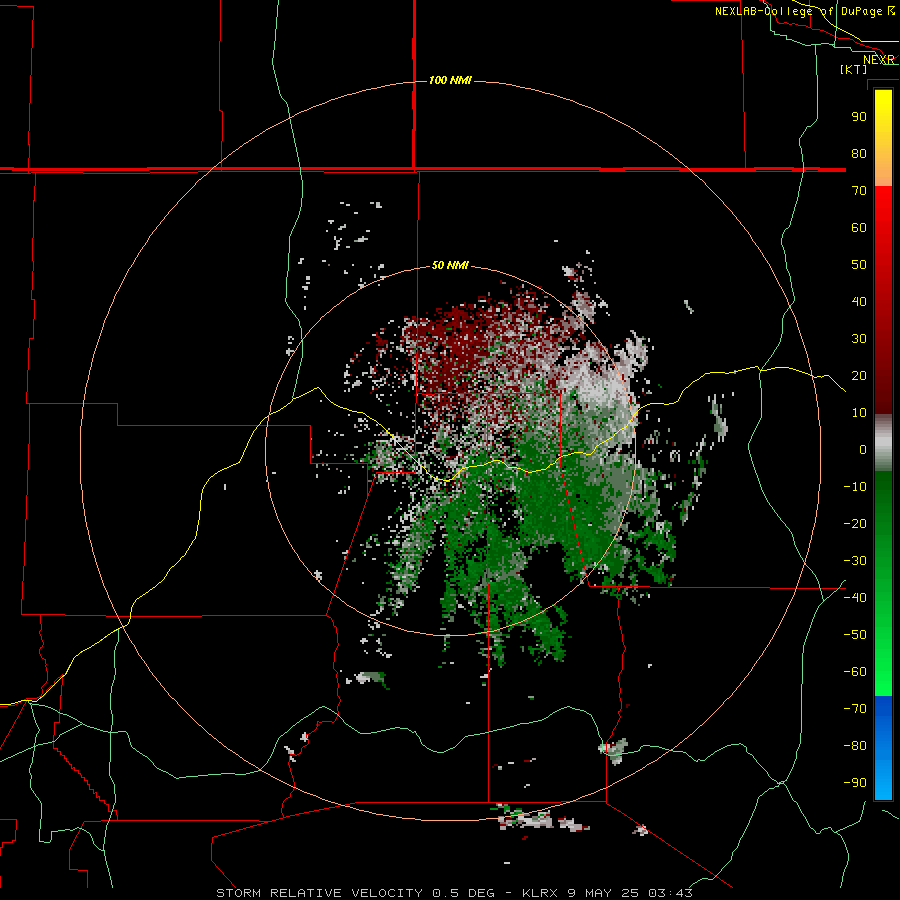This screenshot has height=900, width=900.
Task: Pick the "-40" label on velocity scale
Action: [x=855, y=598]
